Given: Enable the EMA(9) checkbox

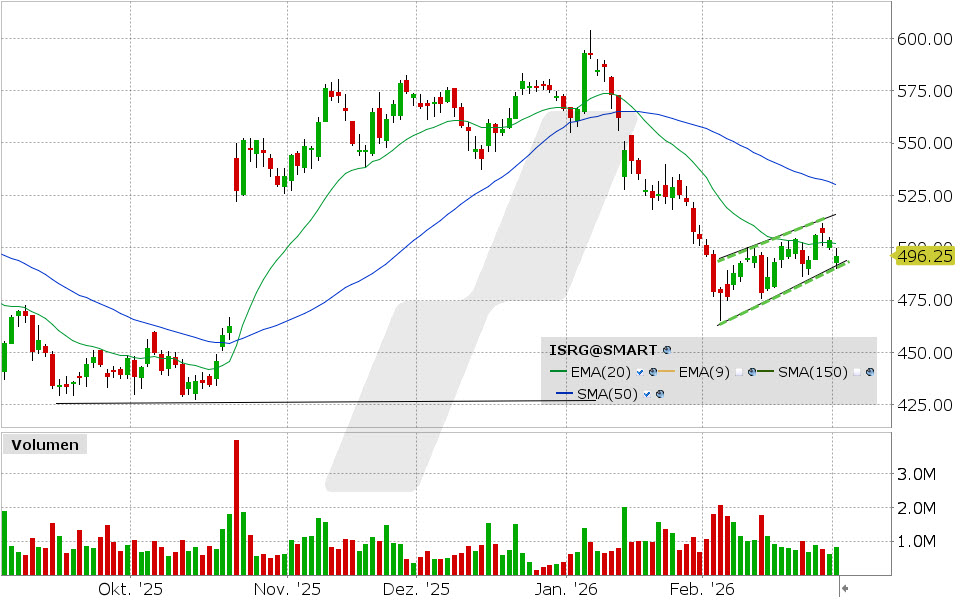Looking at the screenshot, I should coord(738,372).
